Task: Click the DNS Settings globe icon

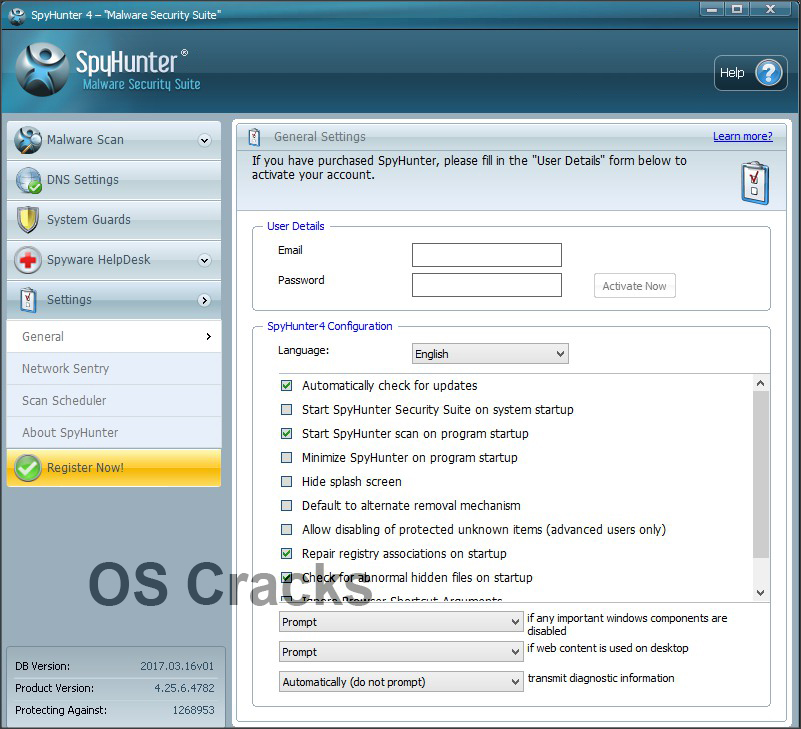Action: pos(28,180)
